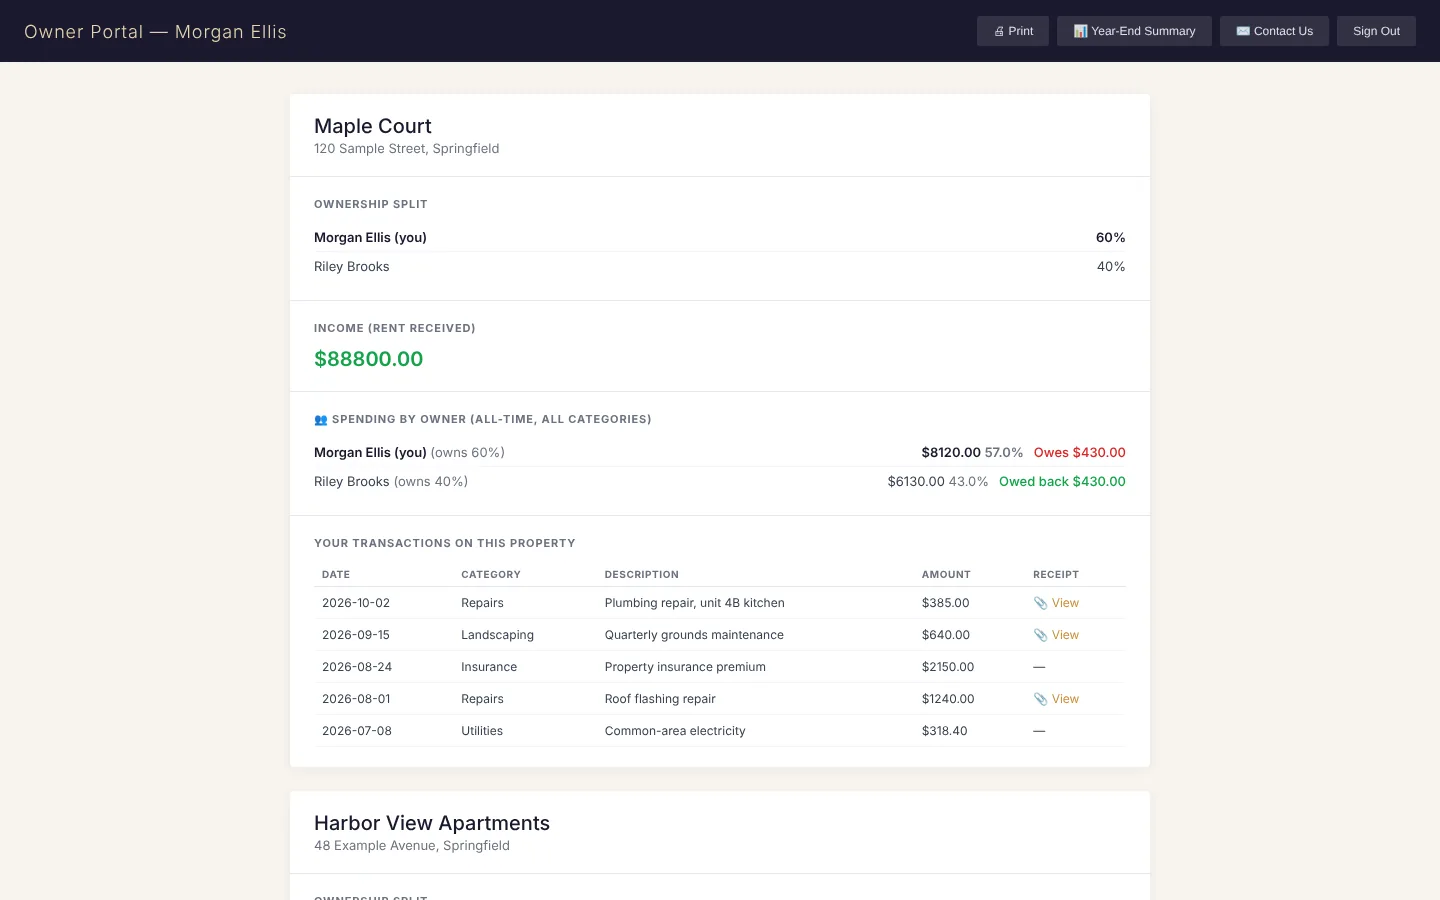The height and width of the screenshot is (900, 1440).
Task: Click the $6130.00 spending amount
Action: 916,482
